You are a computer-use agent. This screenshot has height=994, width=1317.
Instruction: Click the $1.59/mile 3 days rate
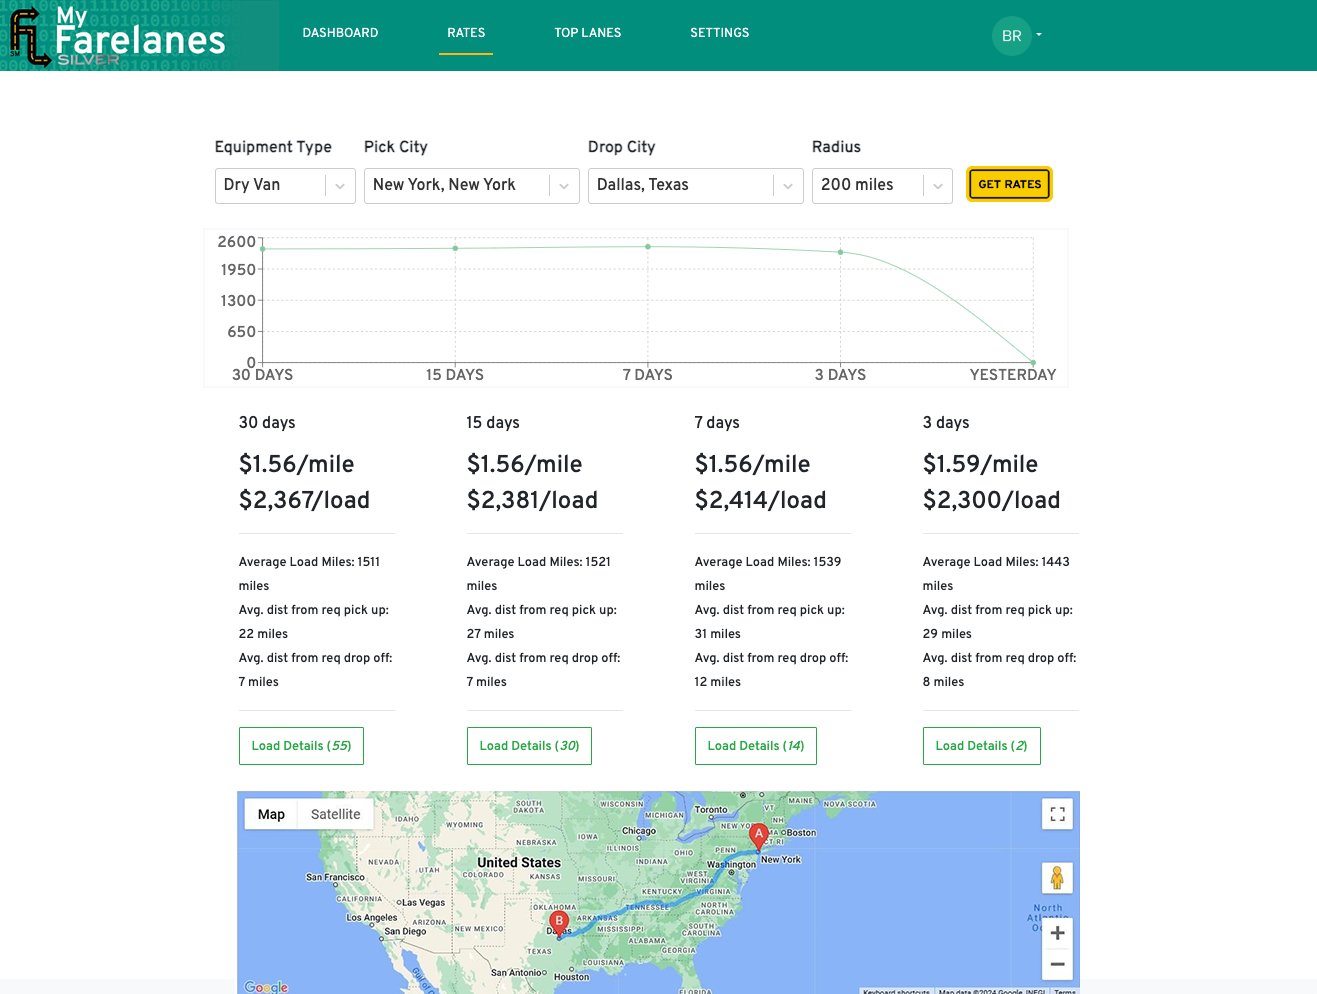(x=980, y=464)
